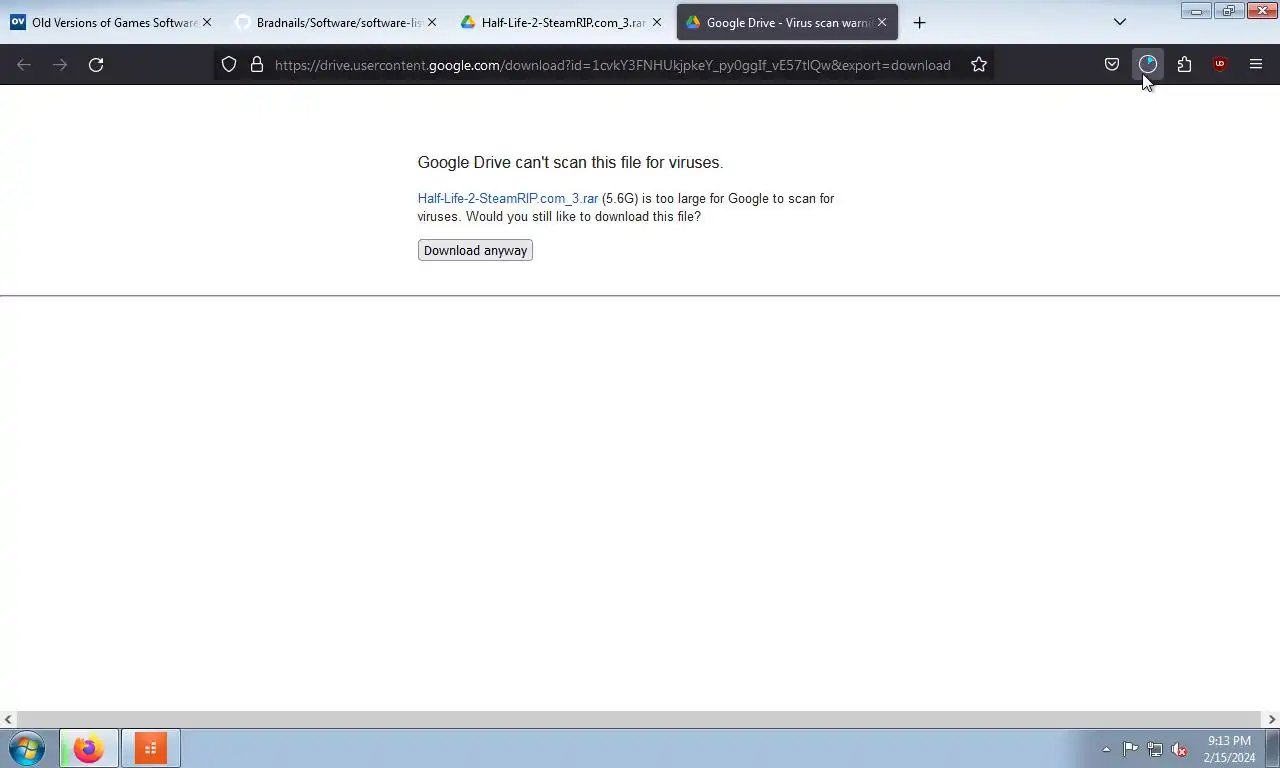The height and width of the screenshot is (768, 1280).
Task: Open the extensions puzzle menu
Action: pos(1184,64)
